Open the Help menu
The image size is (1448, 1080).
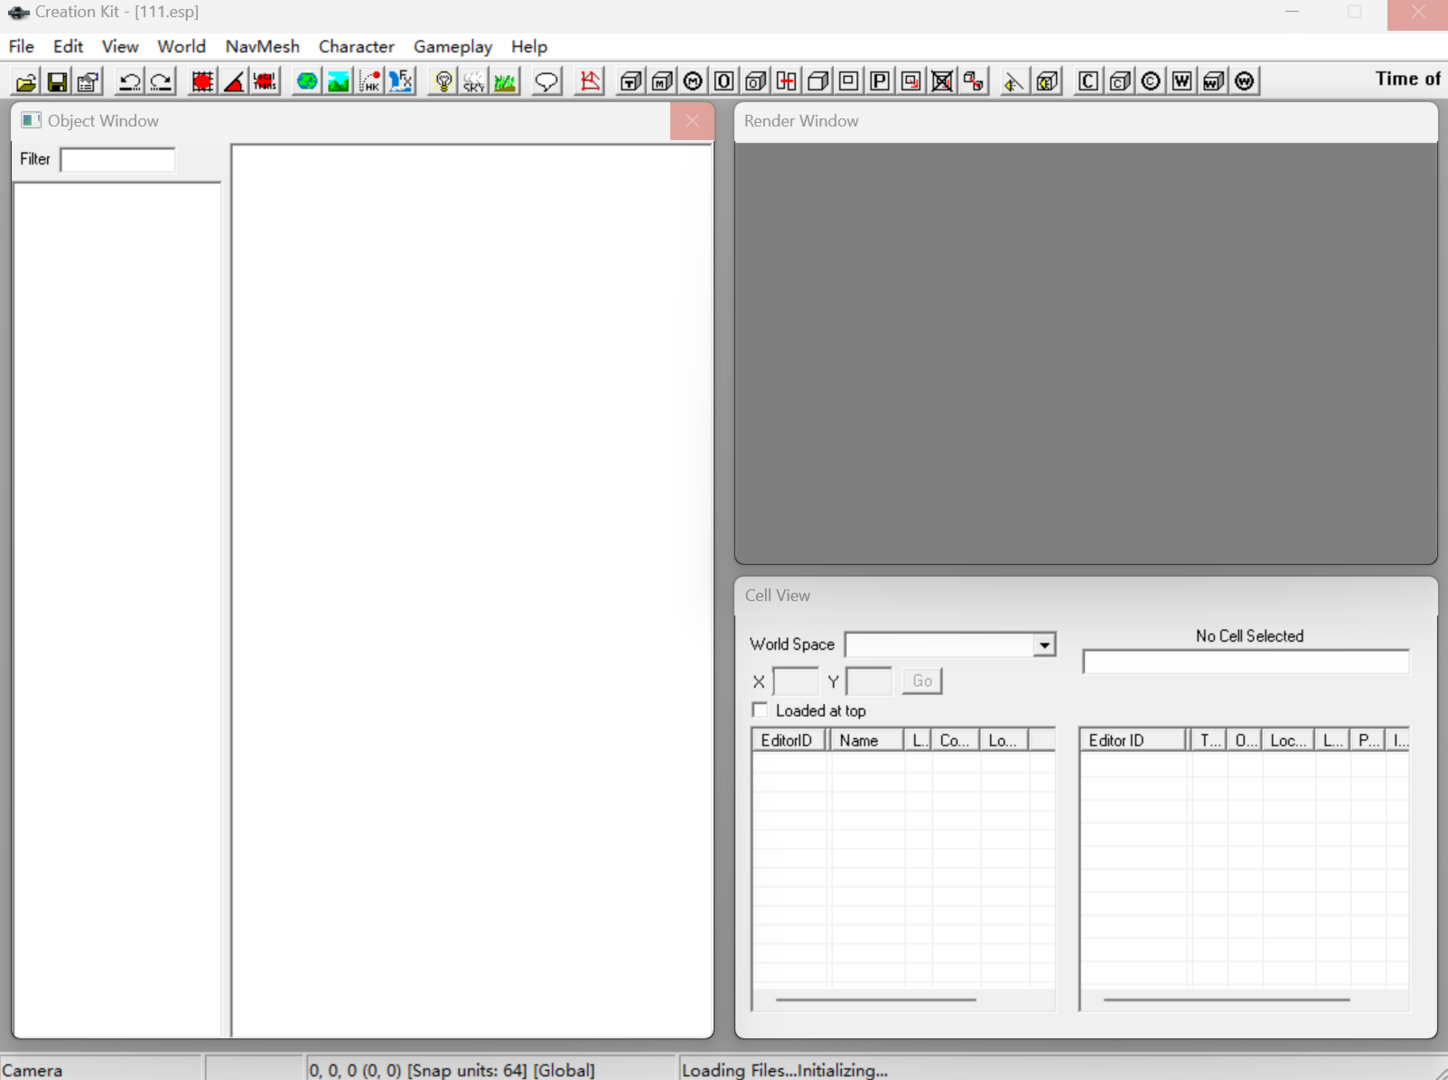tap(529, 46)
